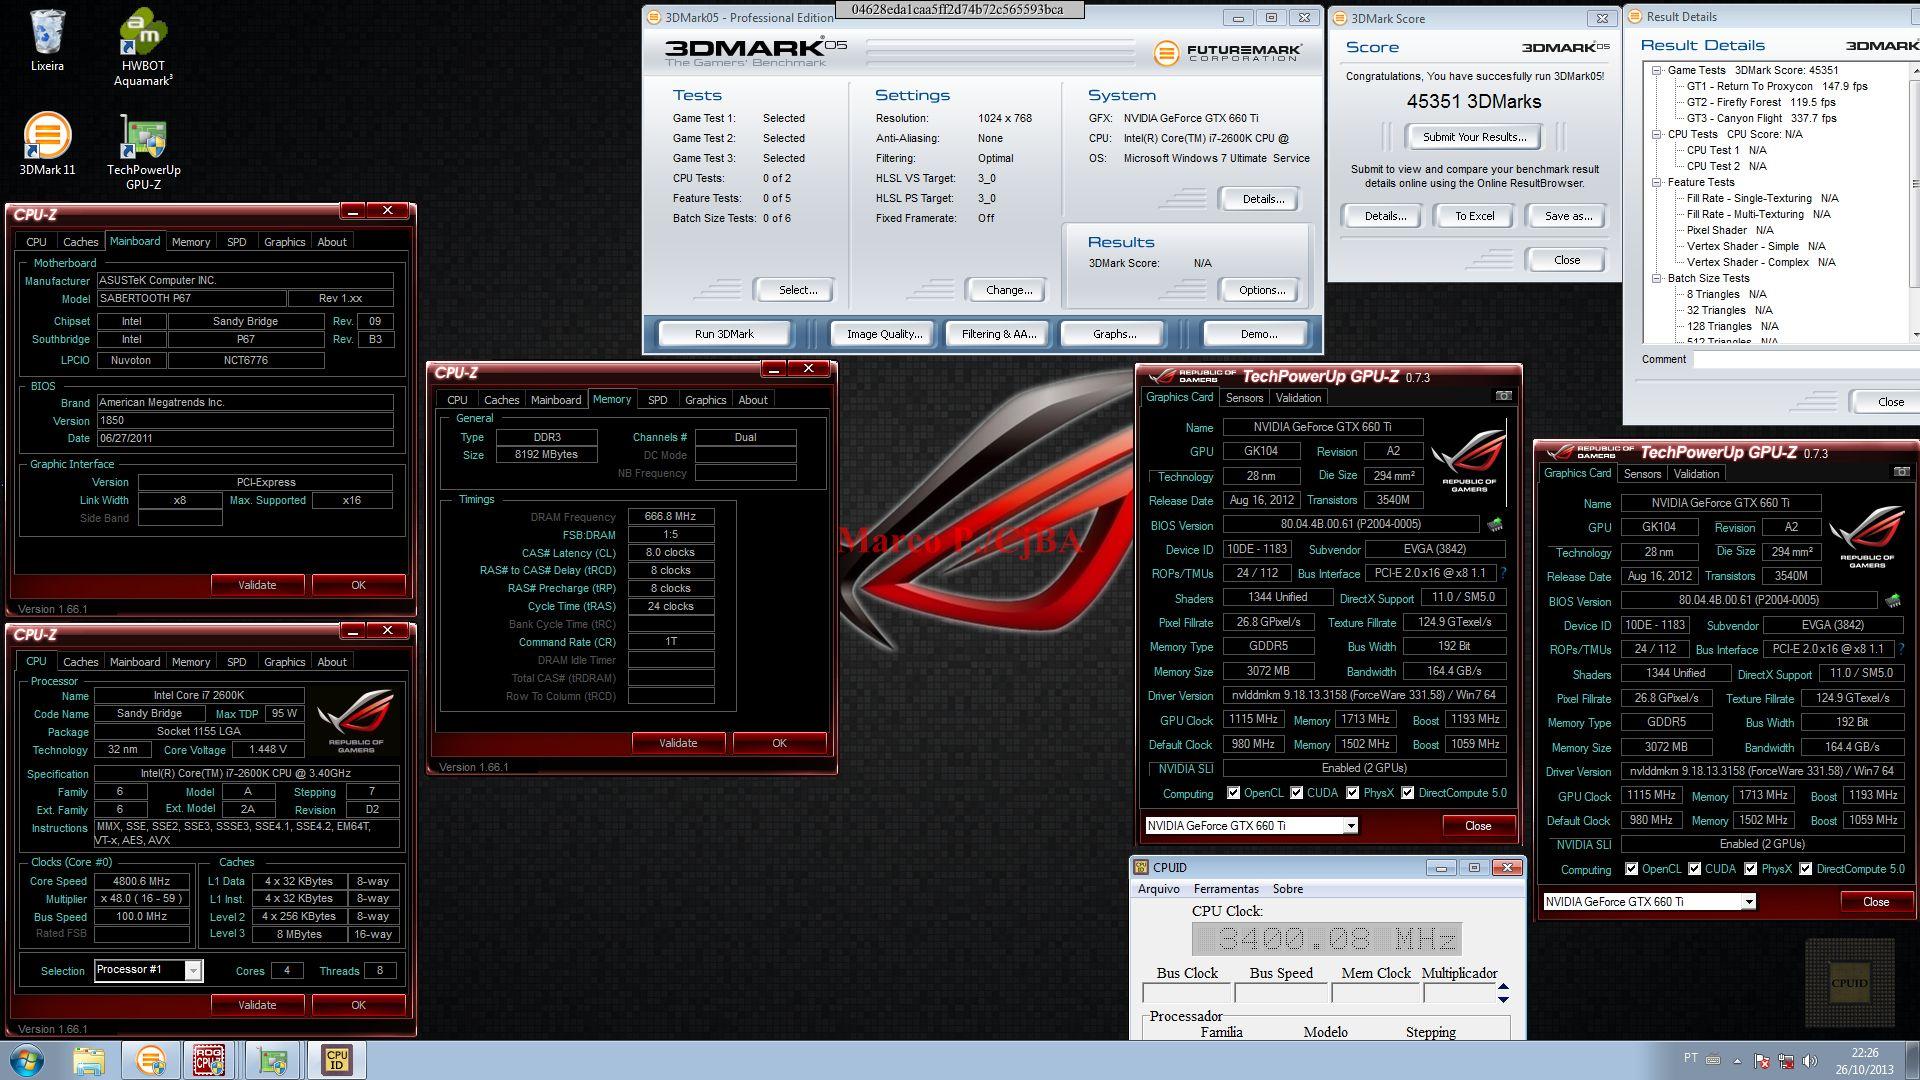Viewport: 1920px width, 1080px height.
Task: Click BIOS save chip icon in GPU-Z window above CPUID
Action: 1495,524
